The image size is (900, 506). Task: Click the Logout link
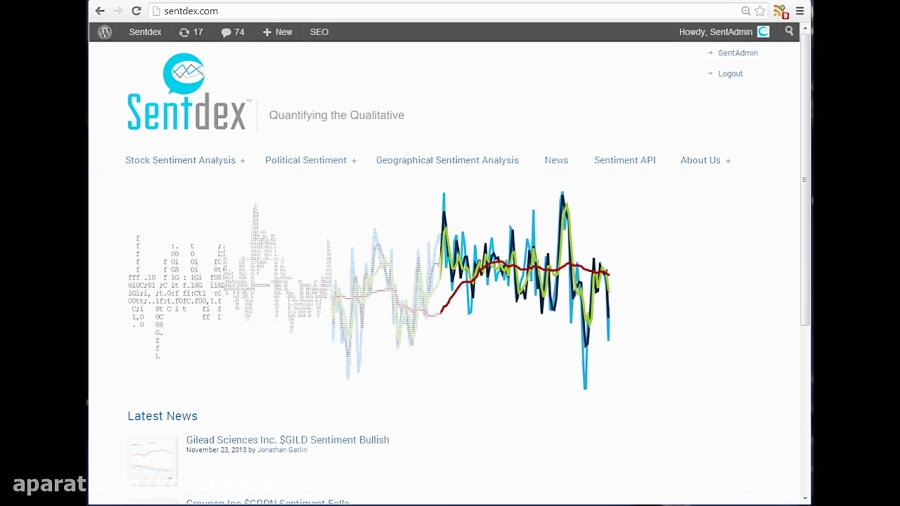(730, 73)
